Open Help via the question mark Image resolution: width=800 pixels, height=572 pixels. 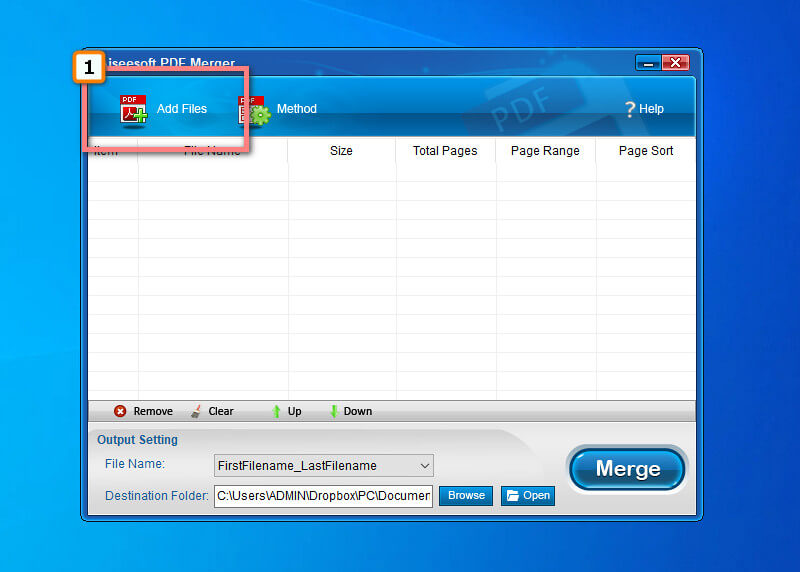pos(630,109)
